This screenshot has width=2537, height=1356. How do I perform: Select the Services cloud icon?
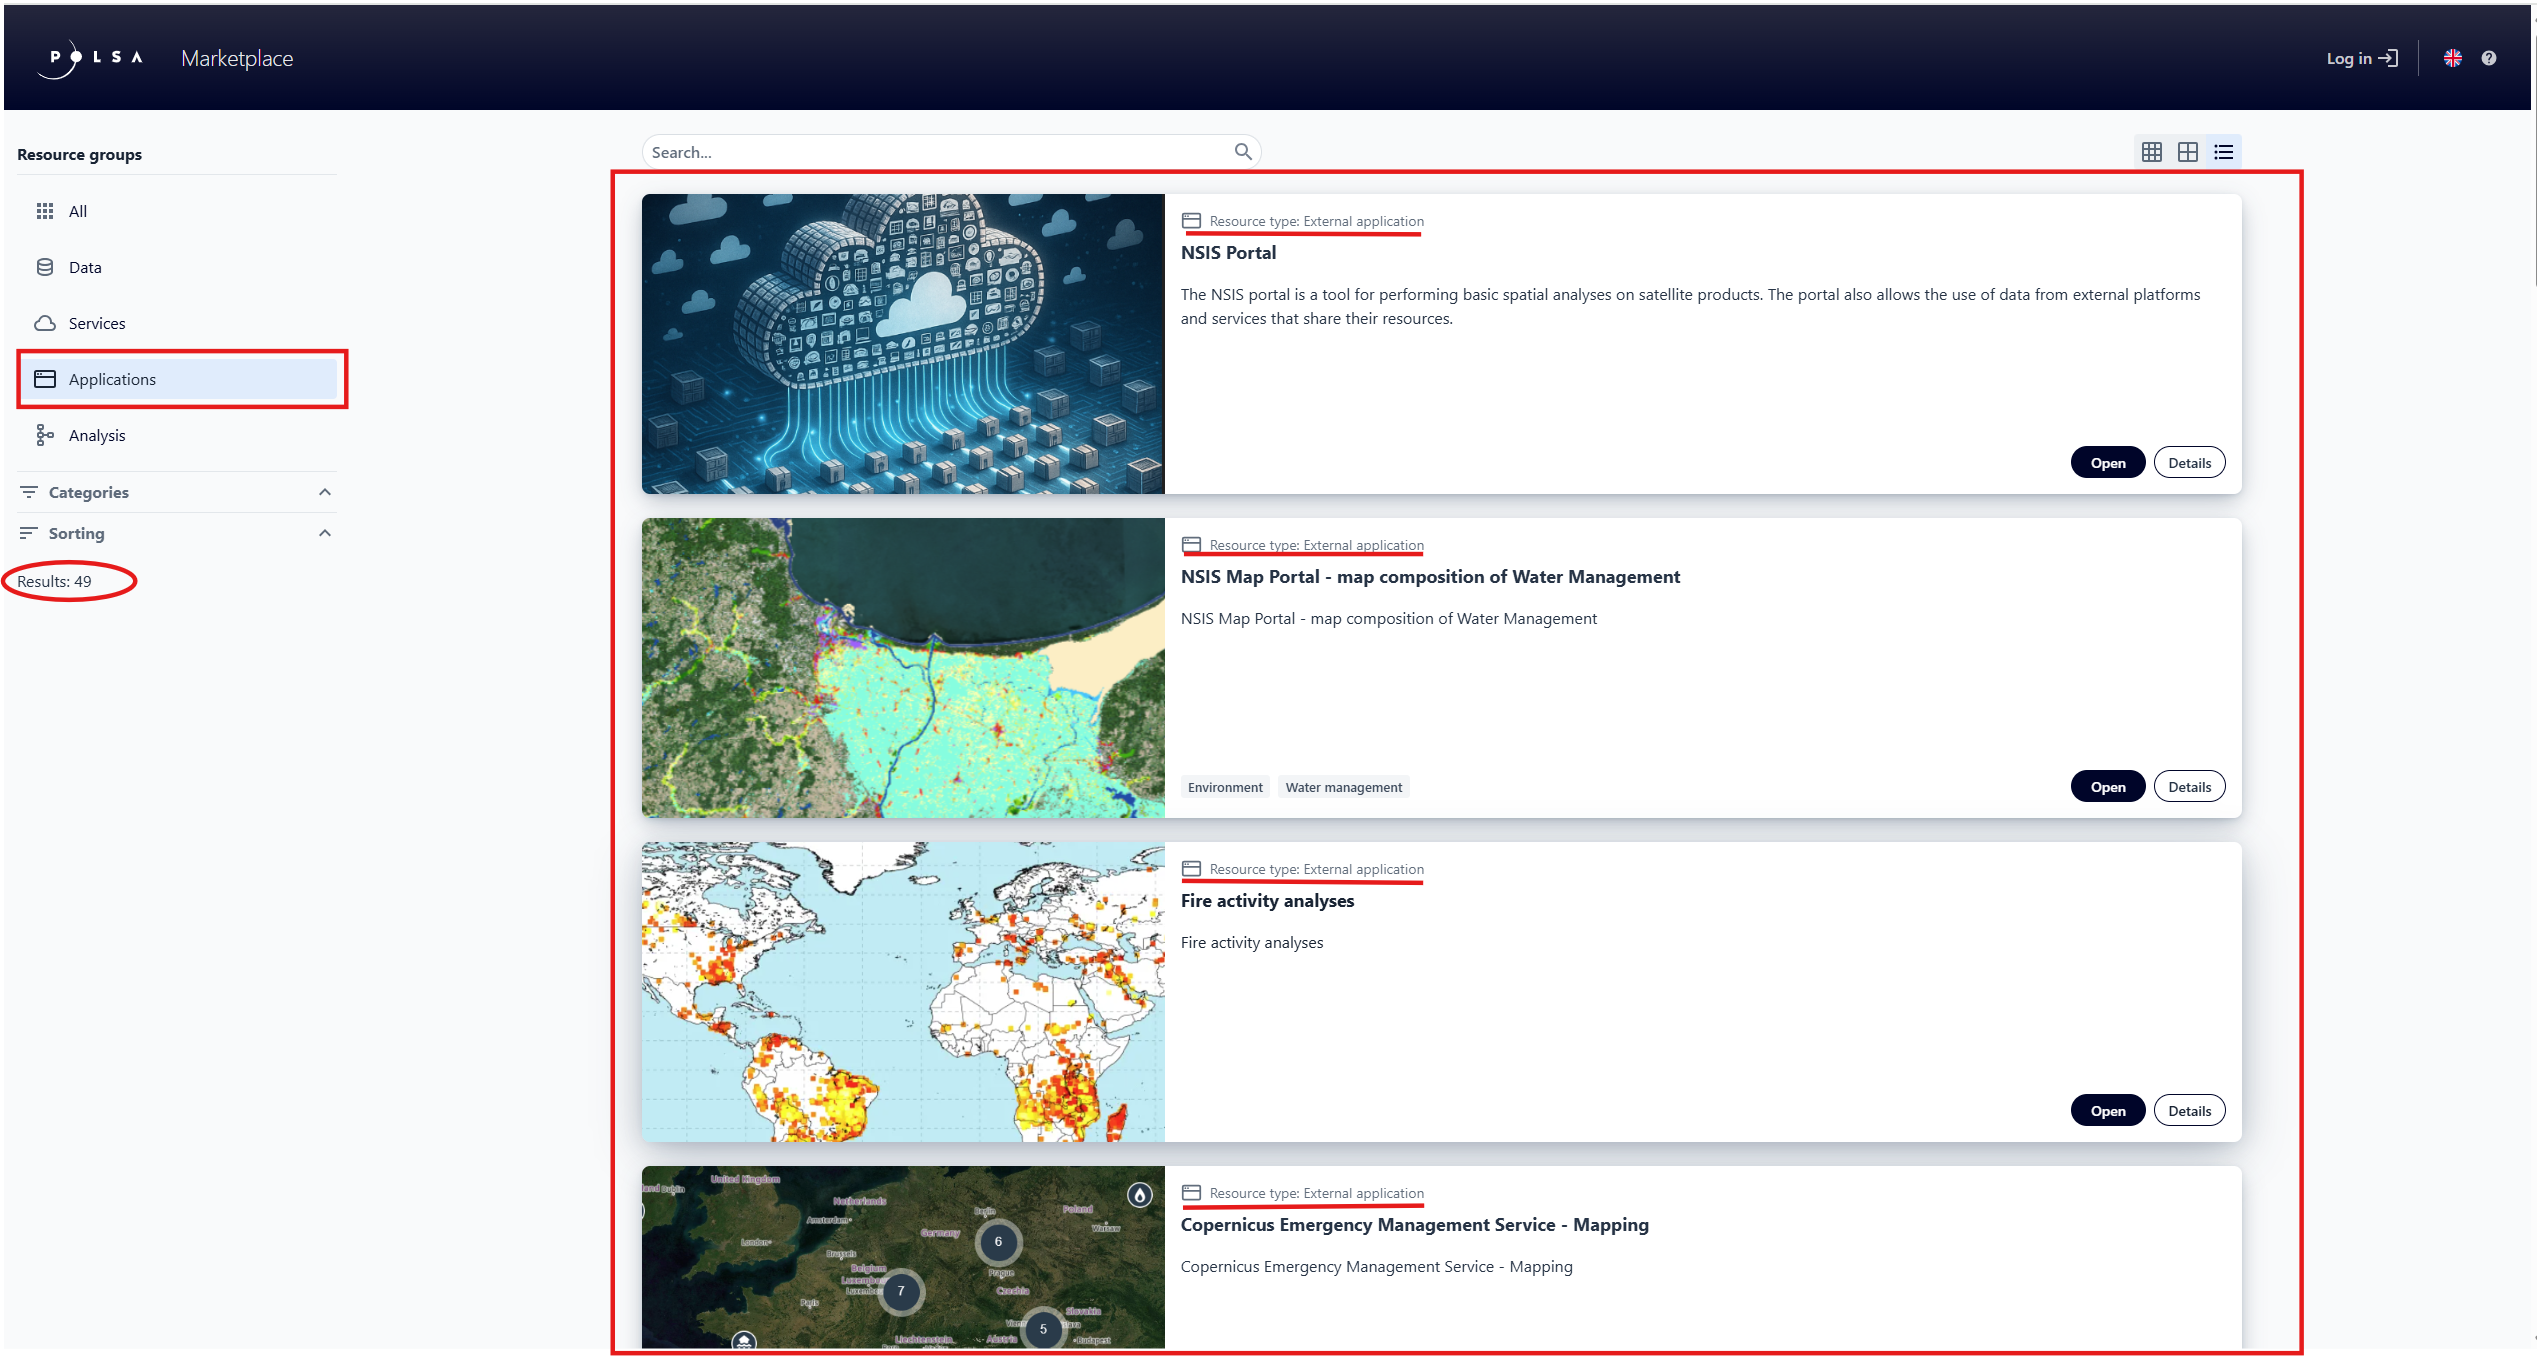coord(45,323)
